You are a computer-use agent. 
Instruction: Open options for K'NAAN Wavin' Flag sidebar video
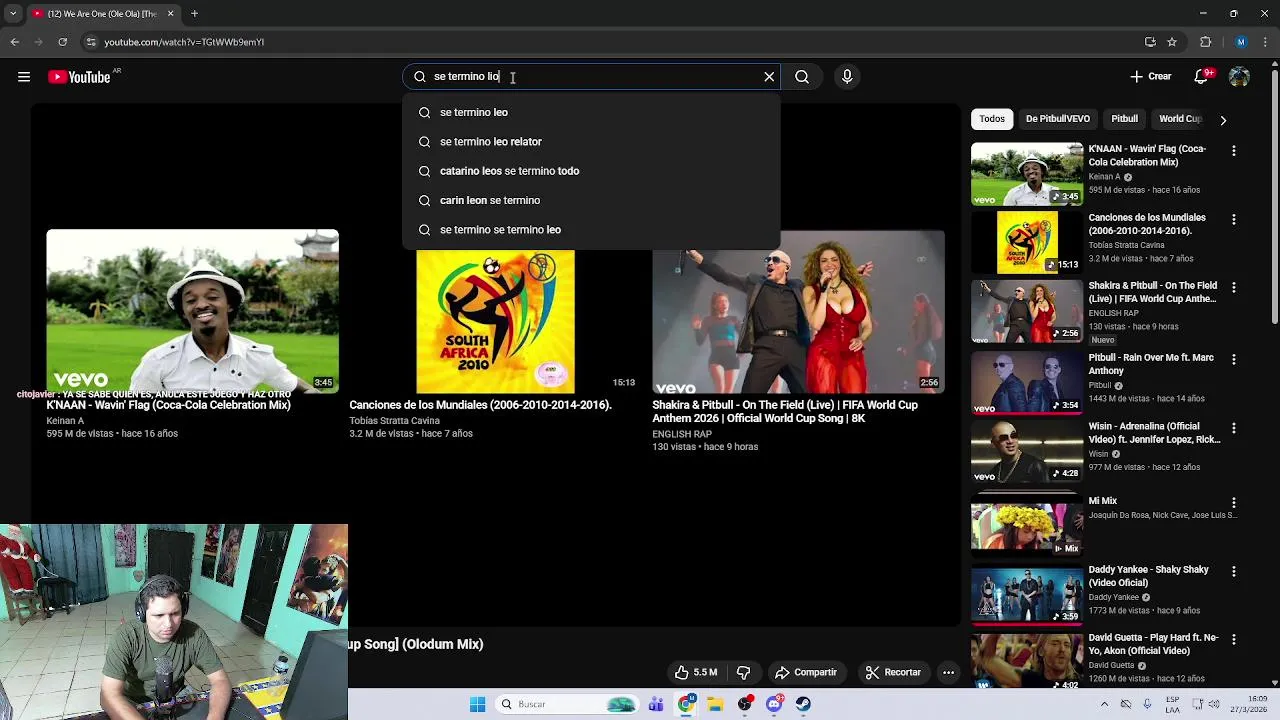pyautogui.click(x=1234, y=151)
